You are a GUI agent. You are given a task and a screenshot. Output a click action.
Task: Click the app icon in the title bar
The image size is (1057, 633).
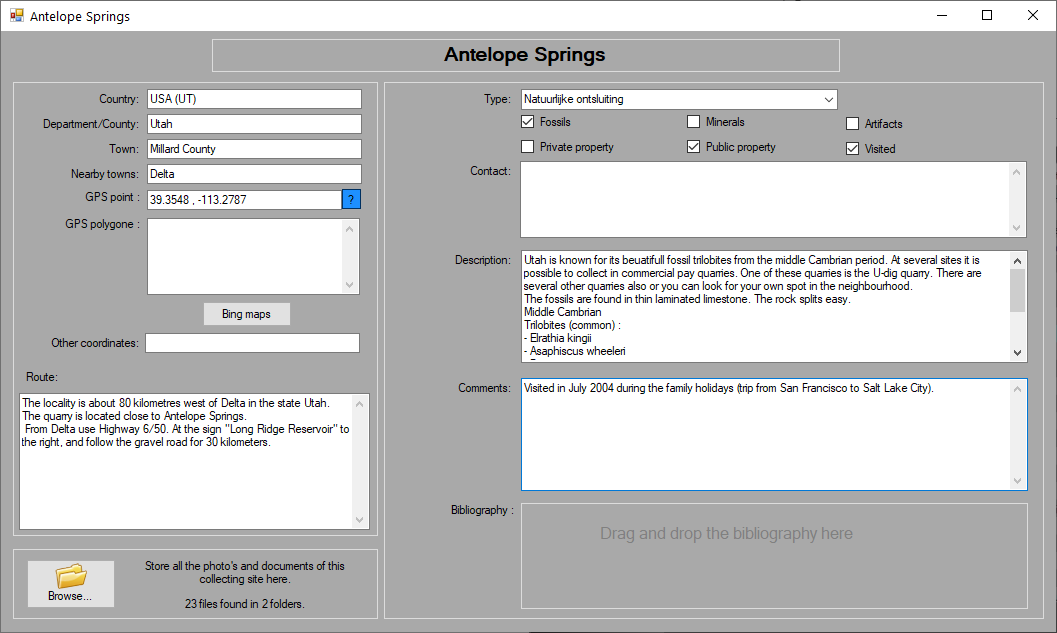click(x=16, y=16)
